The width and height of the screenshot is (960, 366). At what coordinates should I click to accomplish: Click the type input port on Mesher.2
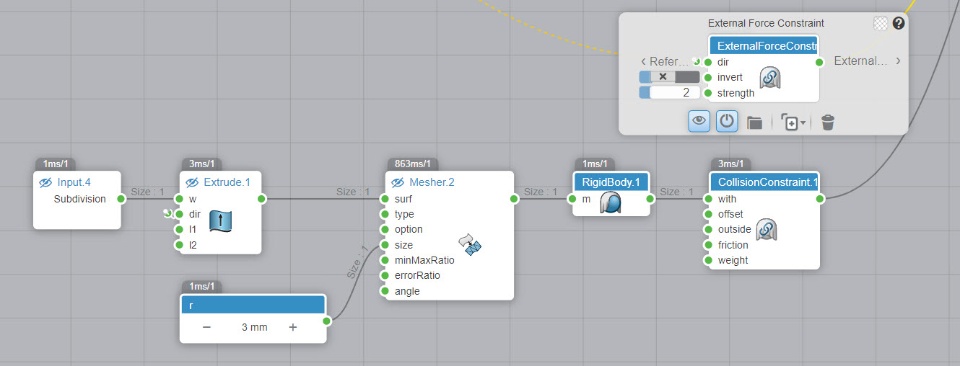pos(384,214)
